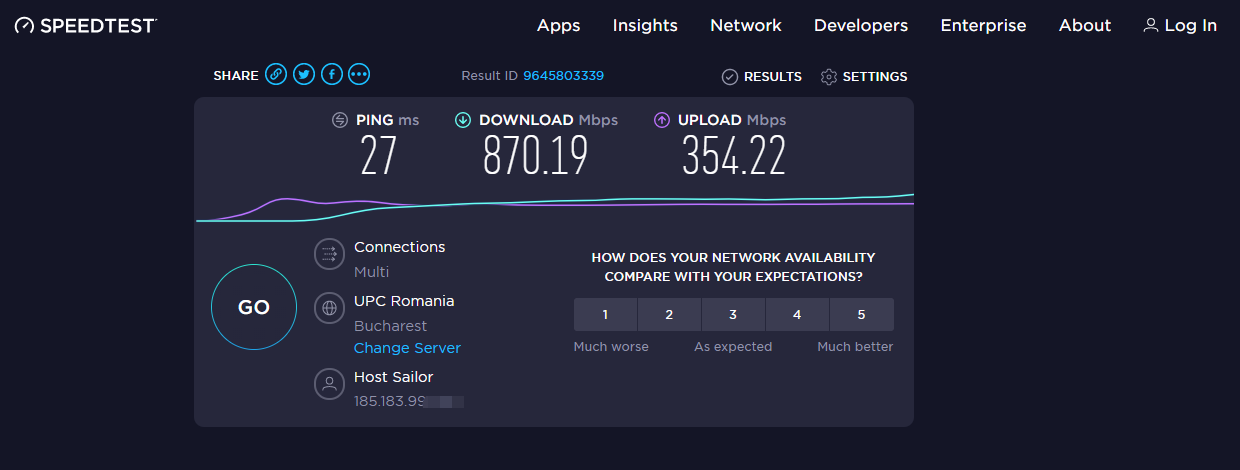
Task: Click 'Bucharest' location text
Action: (390, 326)
